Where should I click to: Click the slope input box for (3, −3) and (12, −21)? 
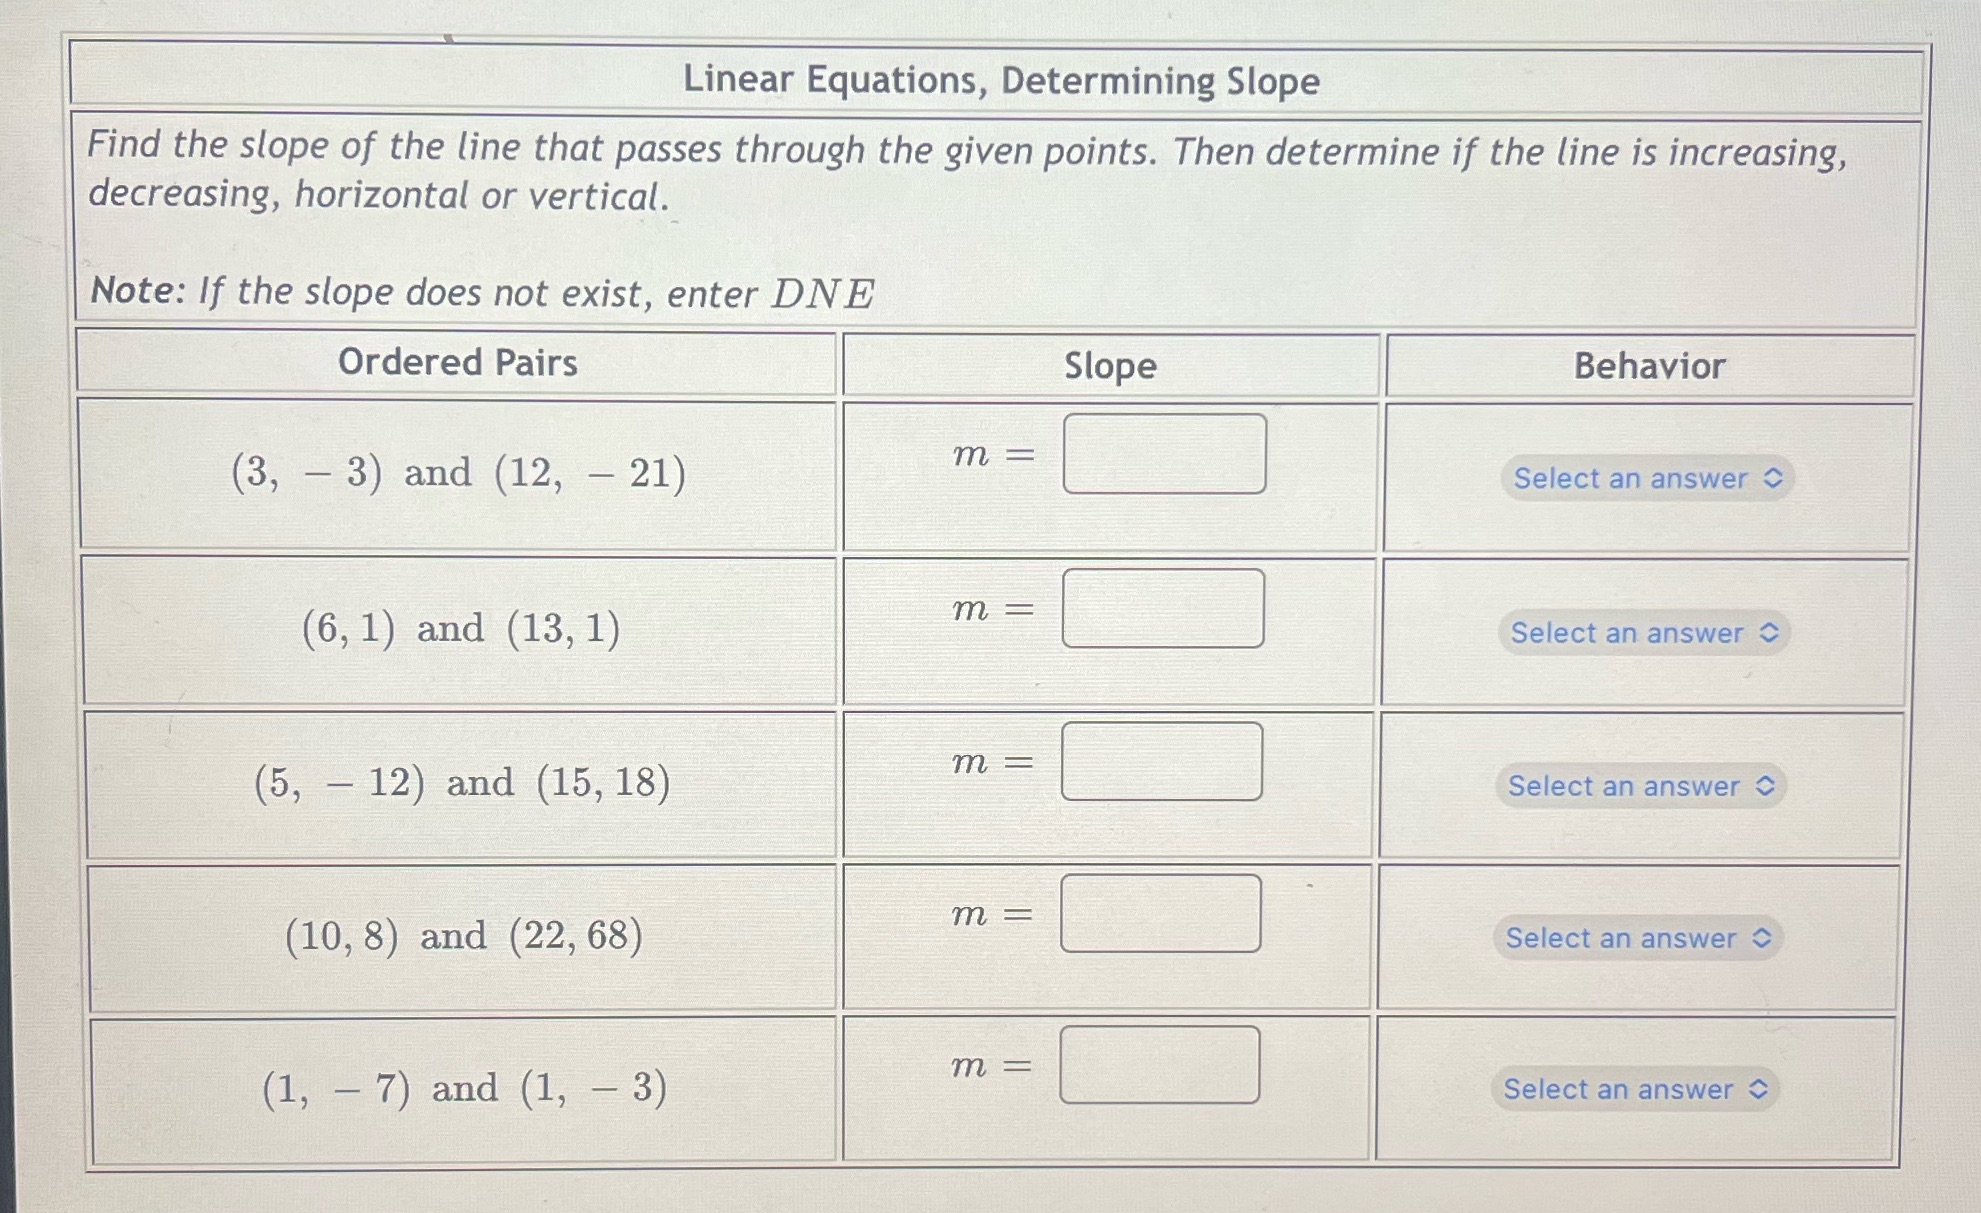tap(1165, 455)
